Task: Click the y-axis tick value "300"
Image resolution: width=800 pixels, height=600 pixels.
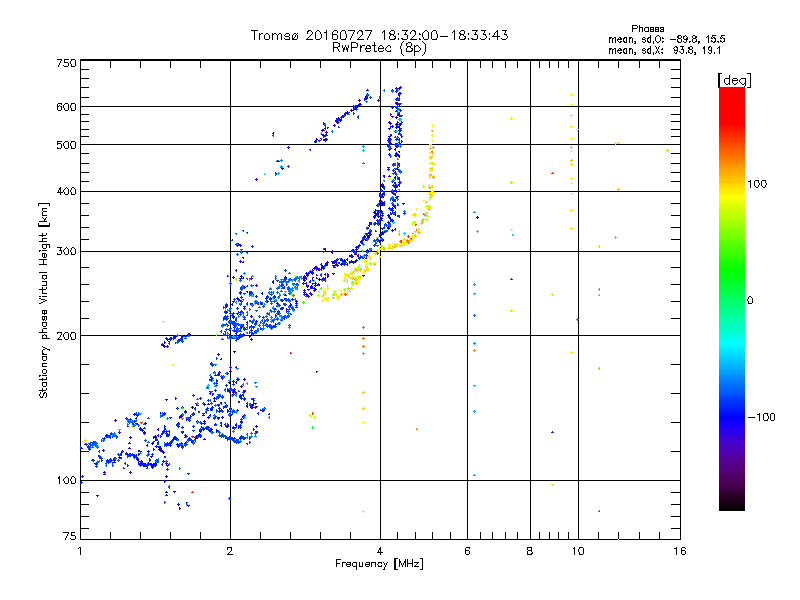Action: tap(66, 251)
